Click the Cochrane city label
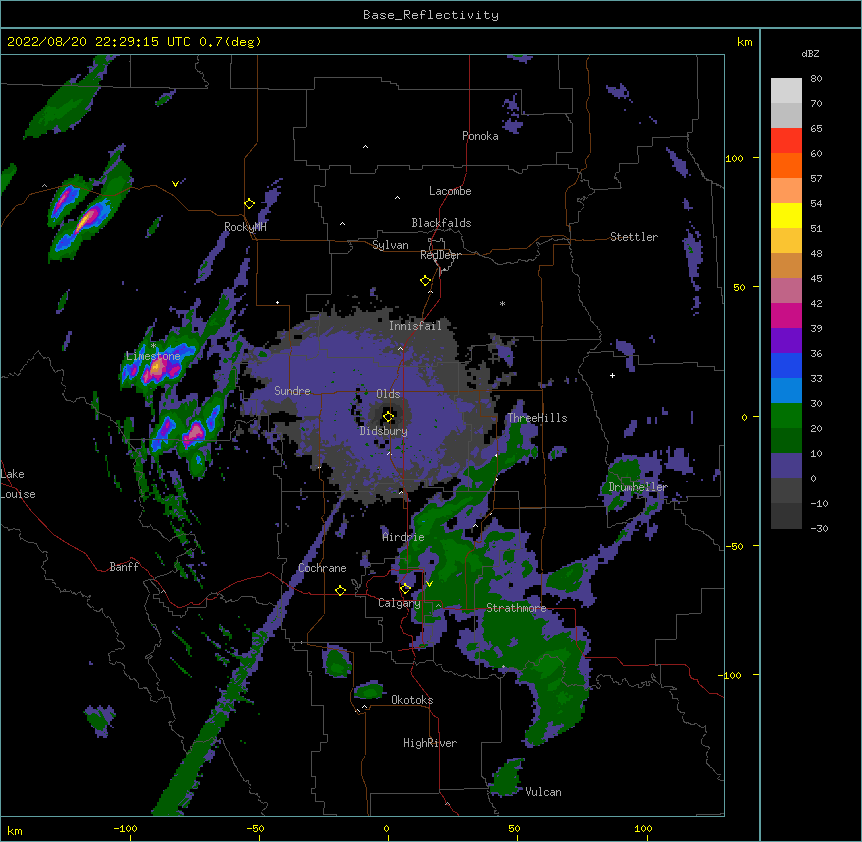Image resolution: width=862 pixels, height=842 pixels. pyautogui.click(x=322, y=568)
